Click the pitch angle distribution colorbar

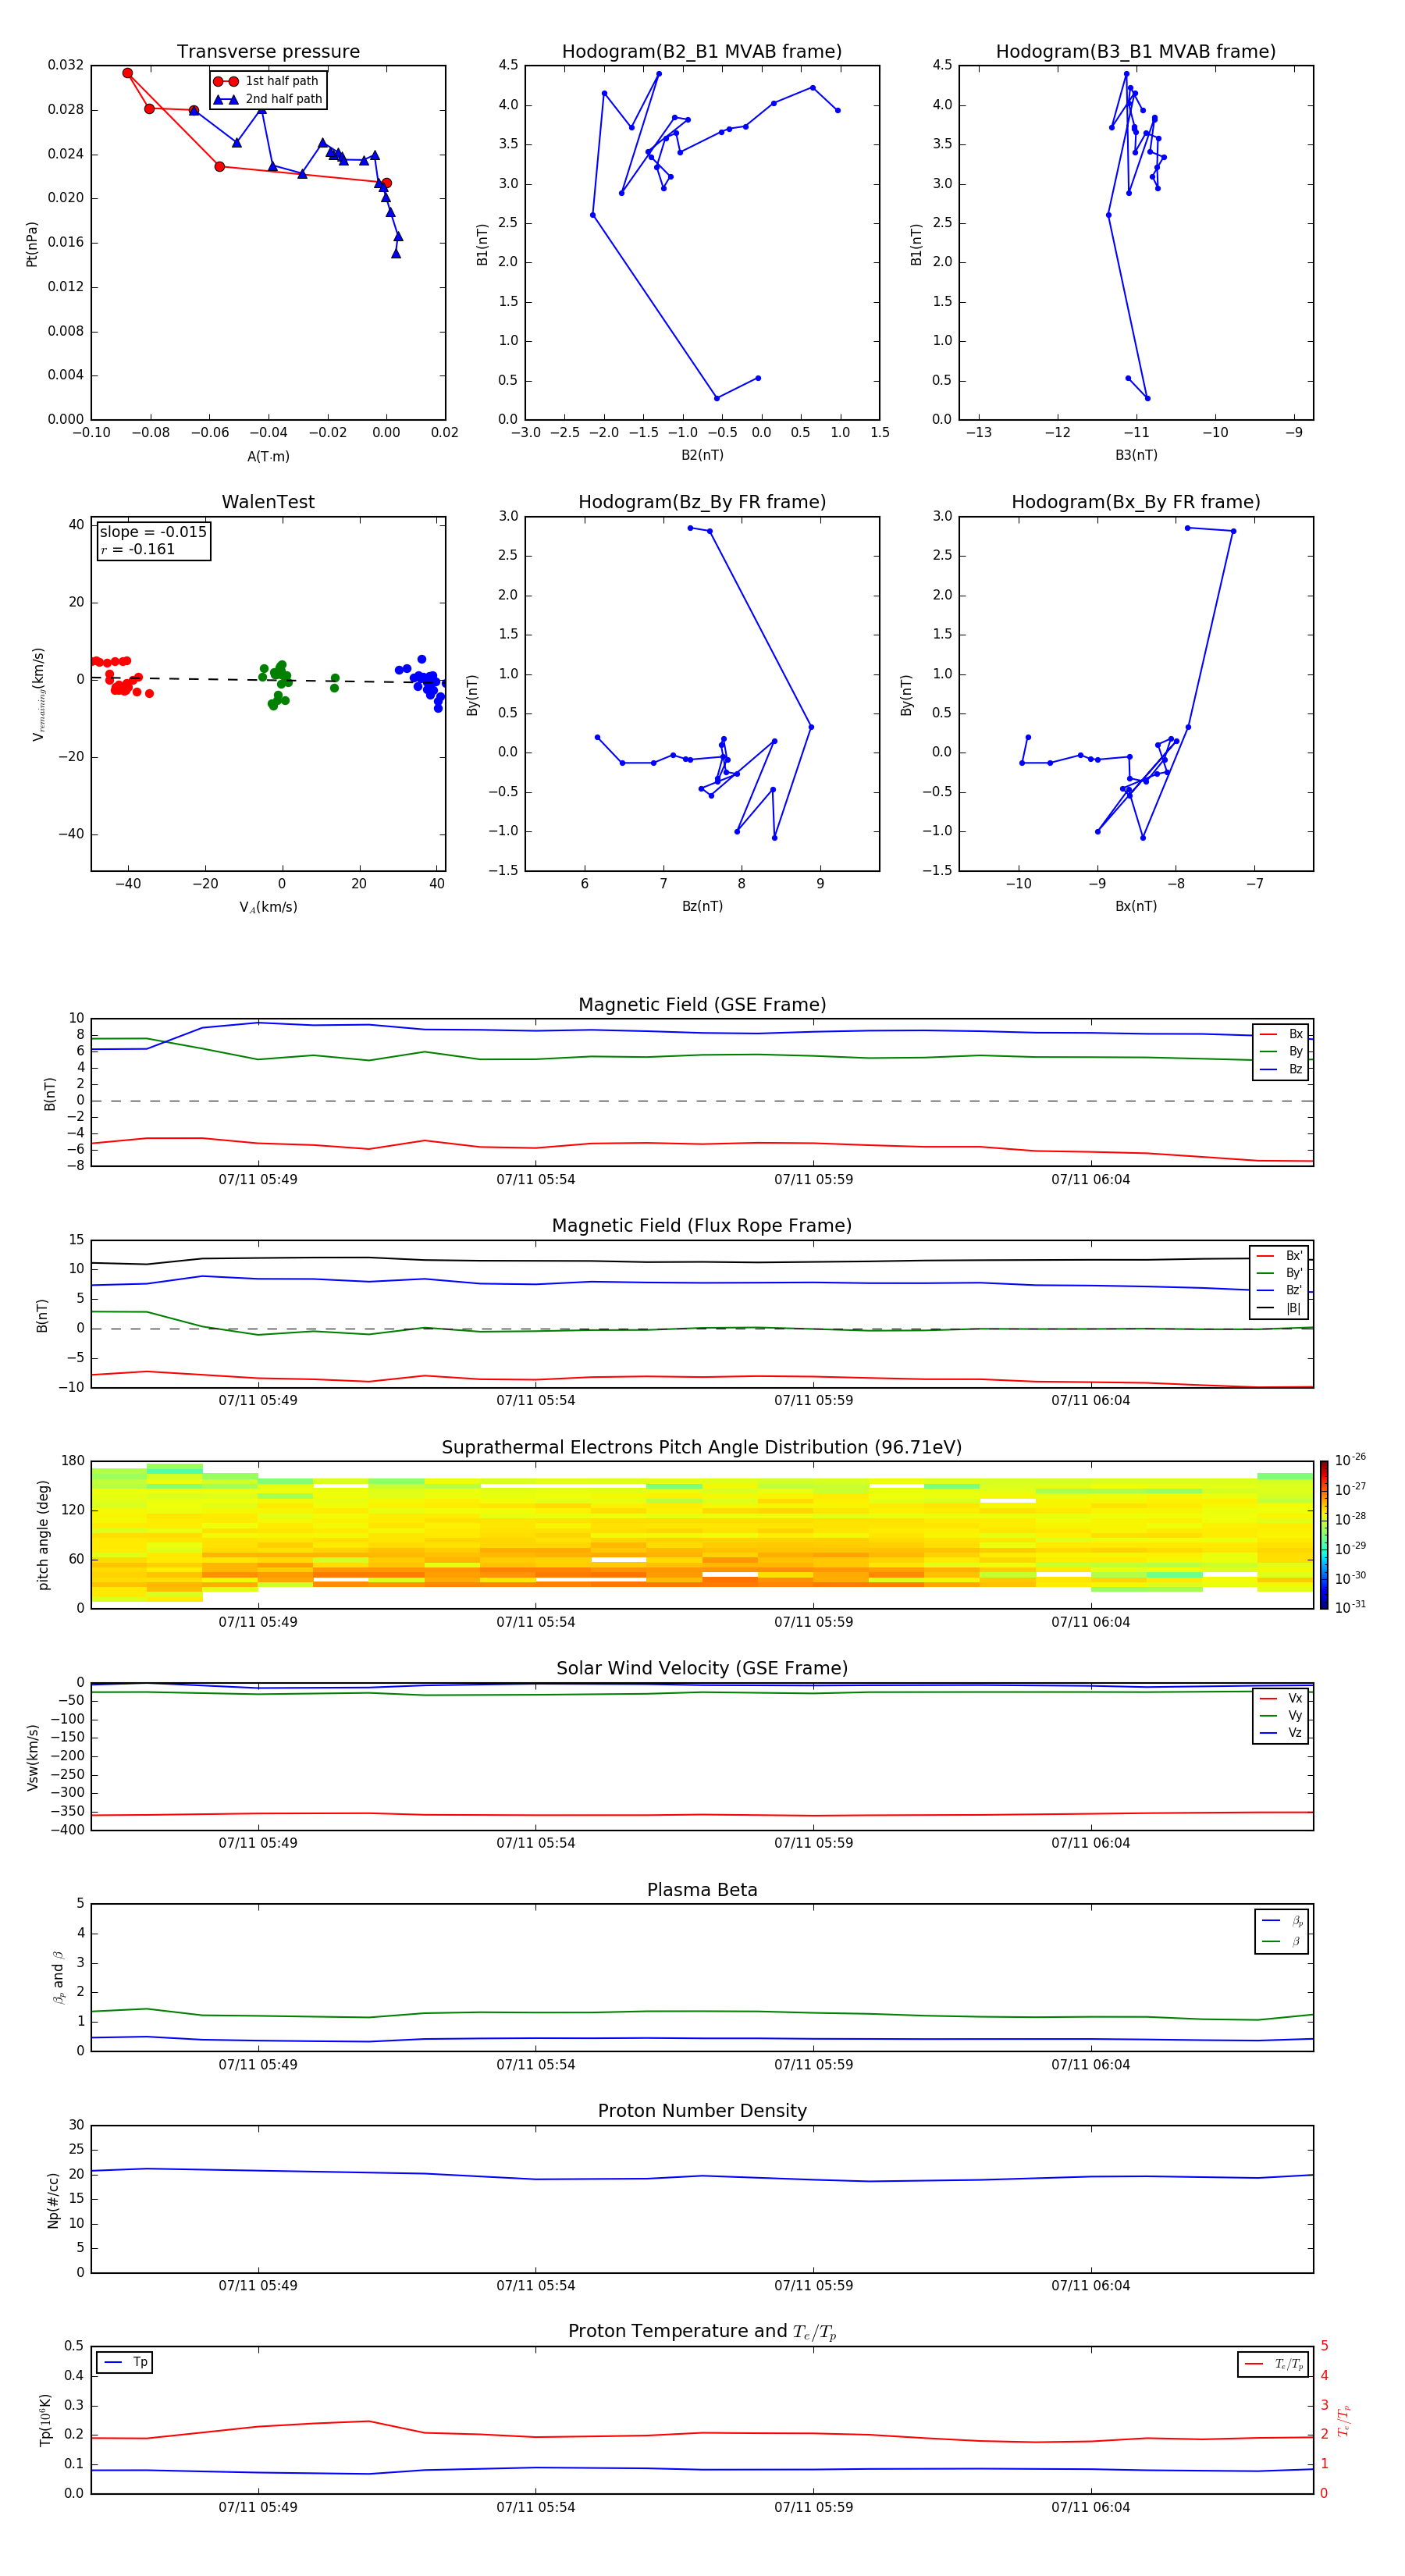(1323, 1533)
